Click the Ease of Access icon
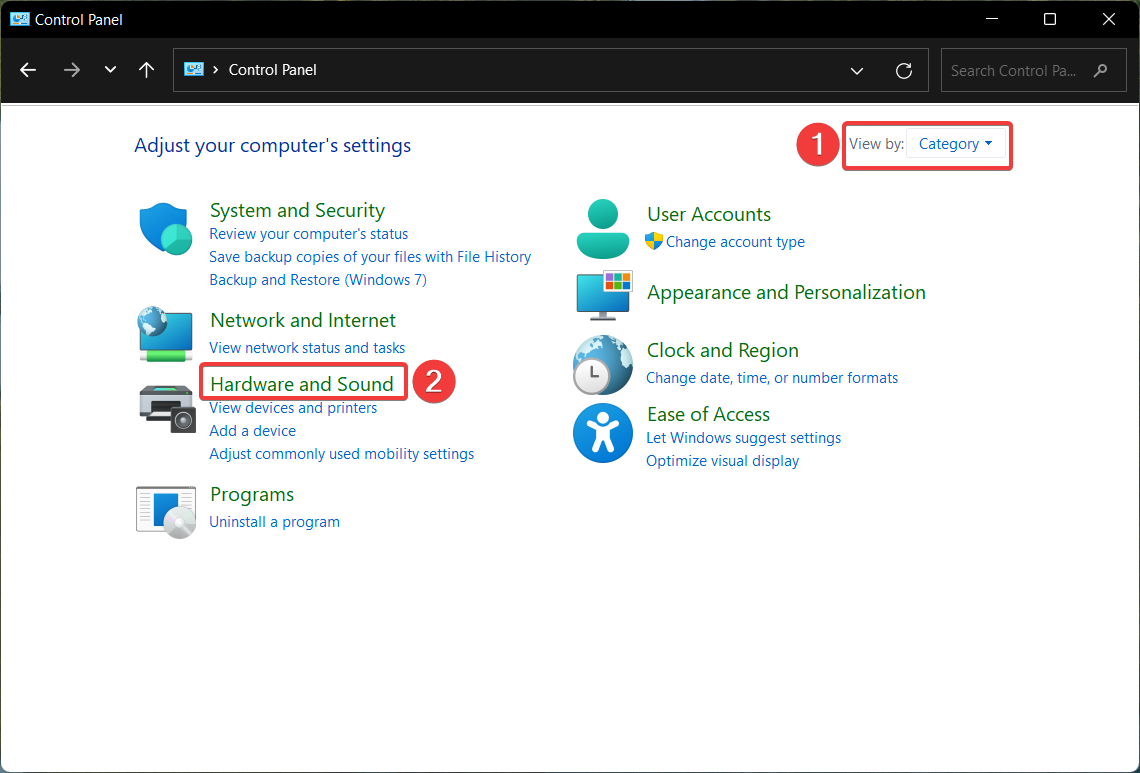 click(x=603, y=433)
